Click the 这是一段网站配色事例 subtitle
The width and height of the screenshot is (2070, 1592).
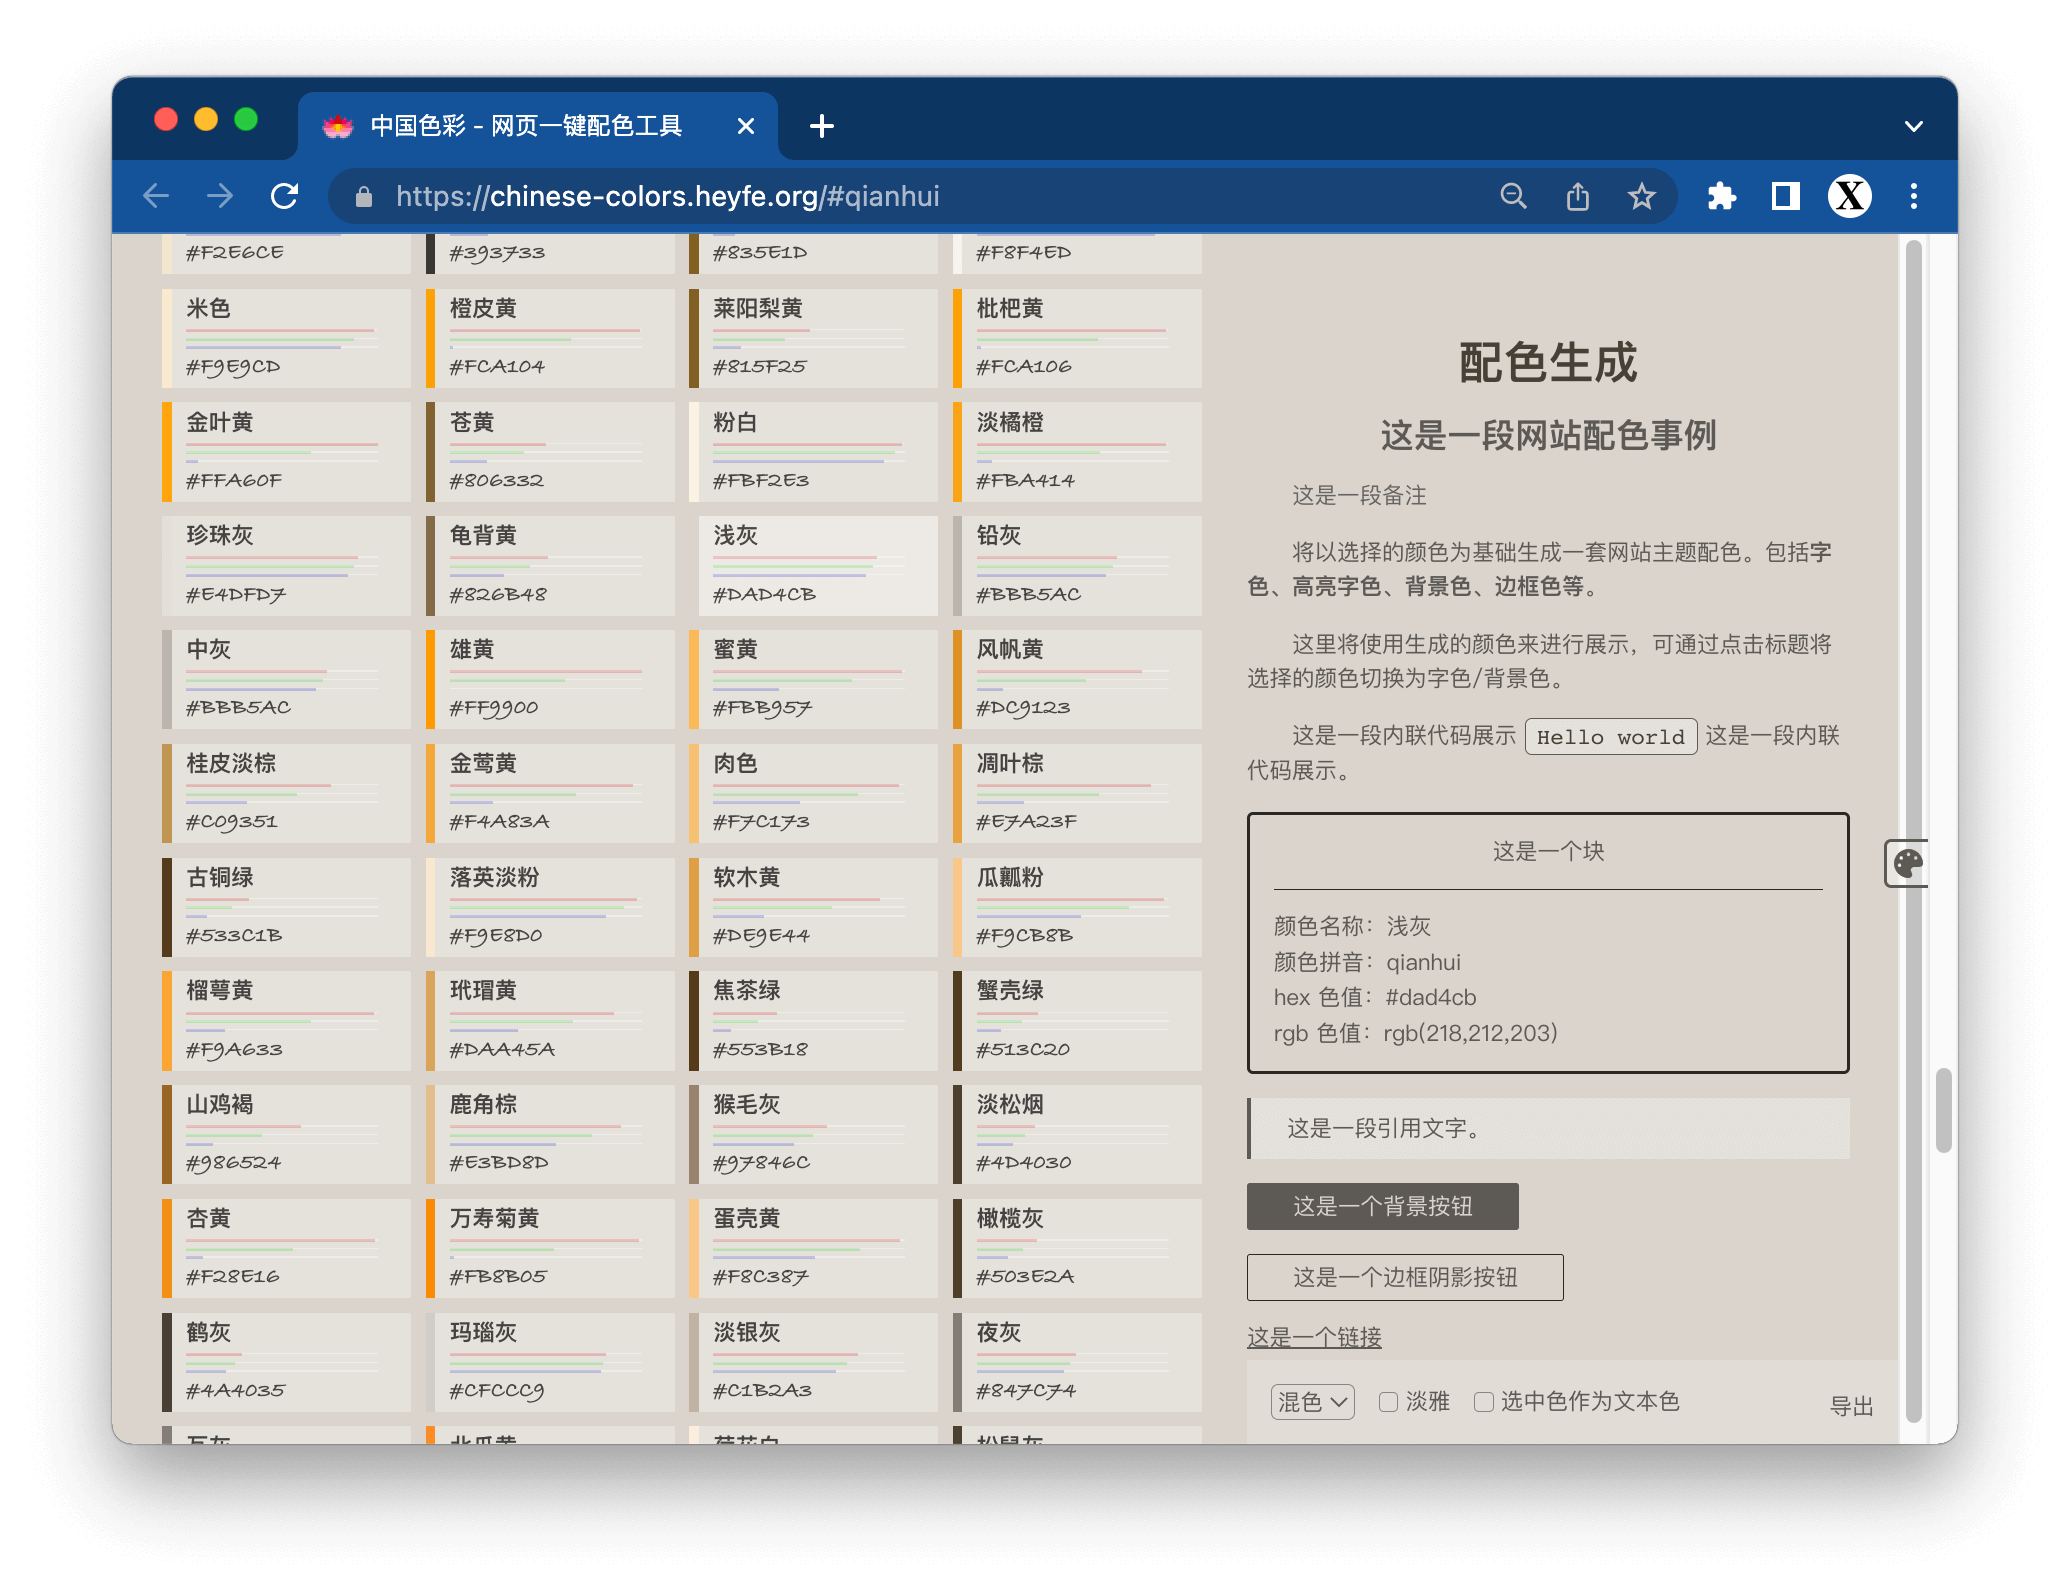[1548, 435]
